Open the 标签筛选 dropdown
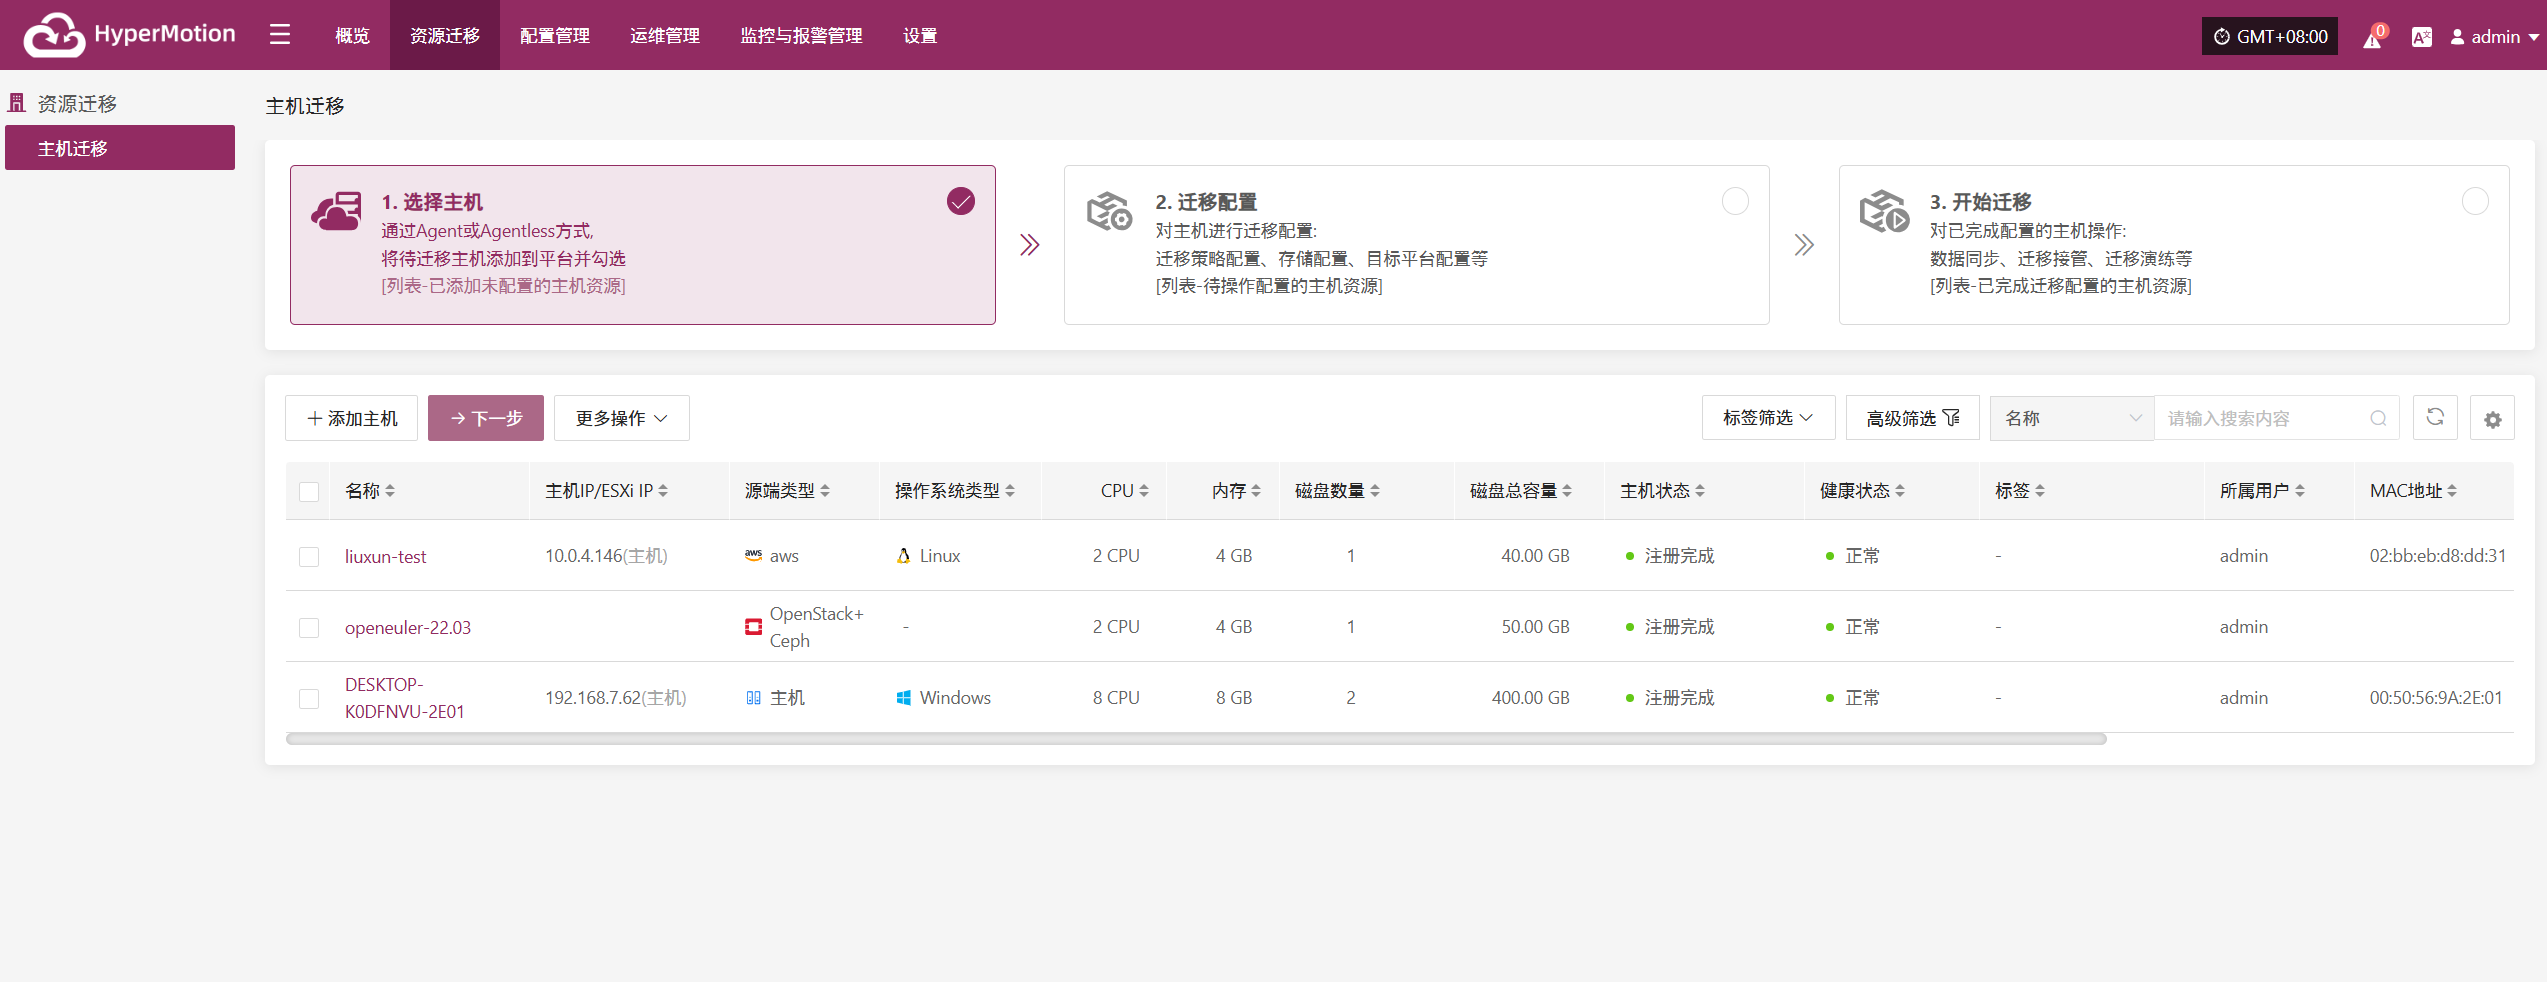Viewport: 2547px width, 982px height. pos(1768,418)
